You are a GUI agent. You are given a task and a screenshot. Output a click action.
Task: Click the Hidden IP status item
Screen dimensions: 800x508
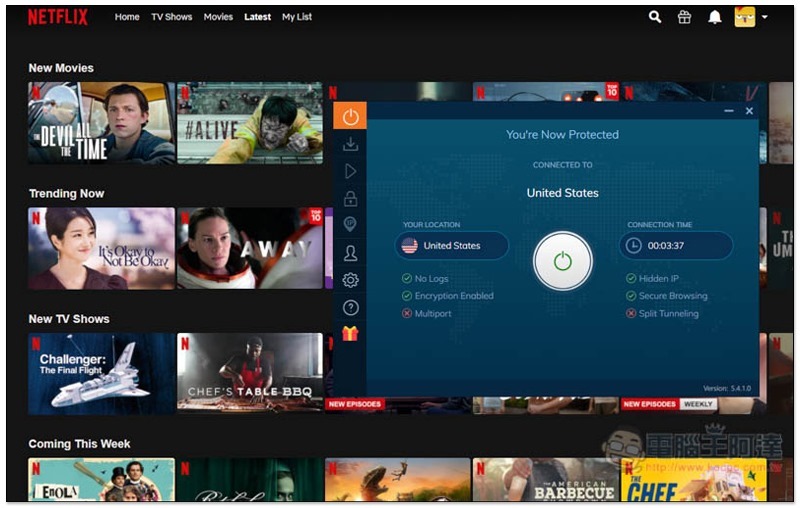pos(652,278)
